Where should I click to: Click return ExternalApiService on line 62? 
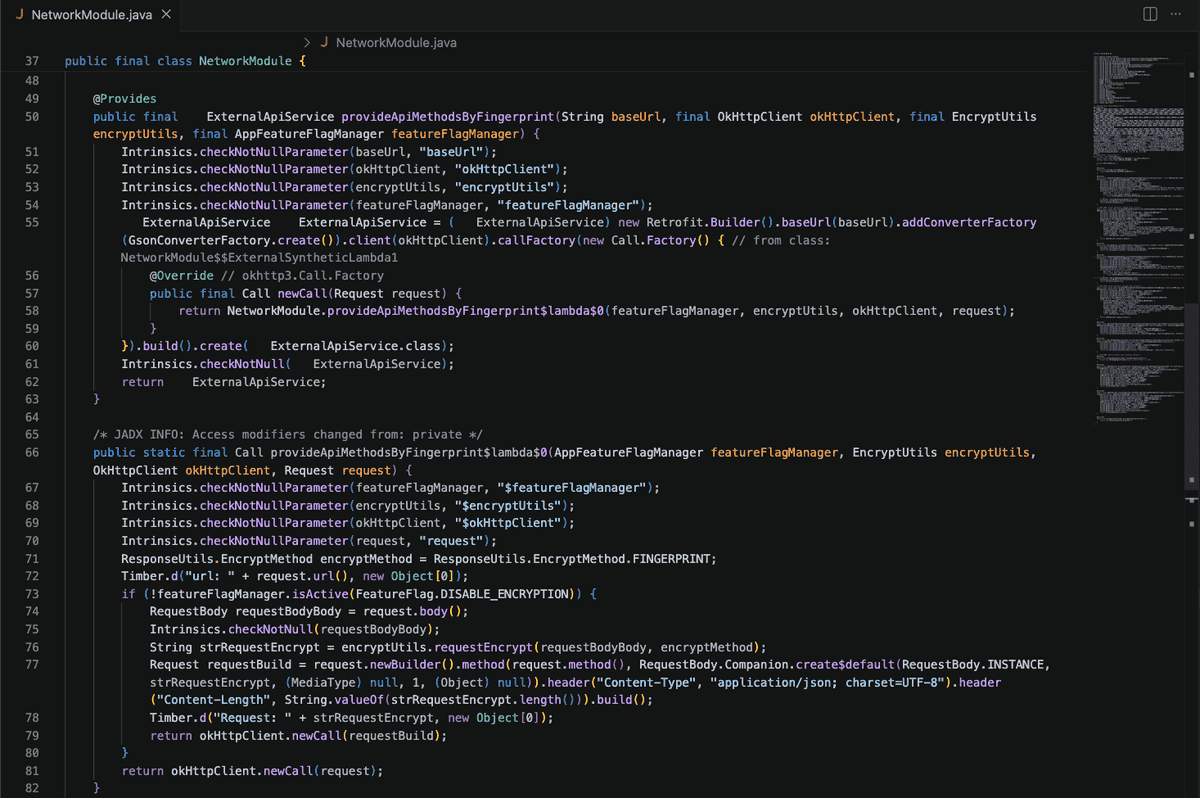tap(224, 381)
